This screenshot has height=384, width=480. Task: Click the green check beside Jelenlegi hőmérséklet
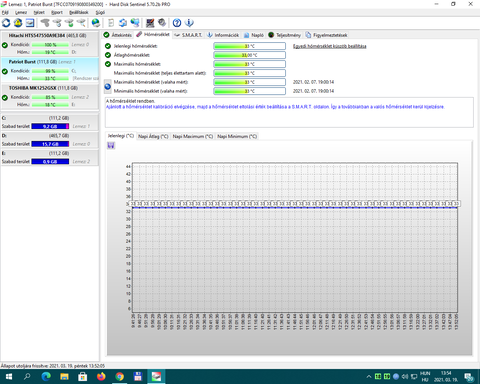[108, 46]
